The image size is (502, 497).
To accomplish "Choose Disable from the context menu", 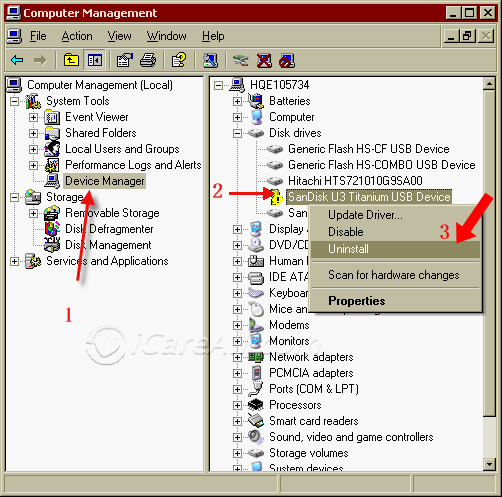I will pyautogui.click(x=395, y=232).
